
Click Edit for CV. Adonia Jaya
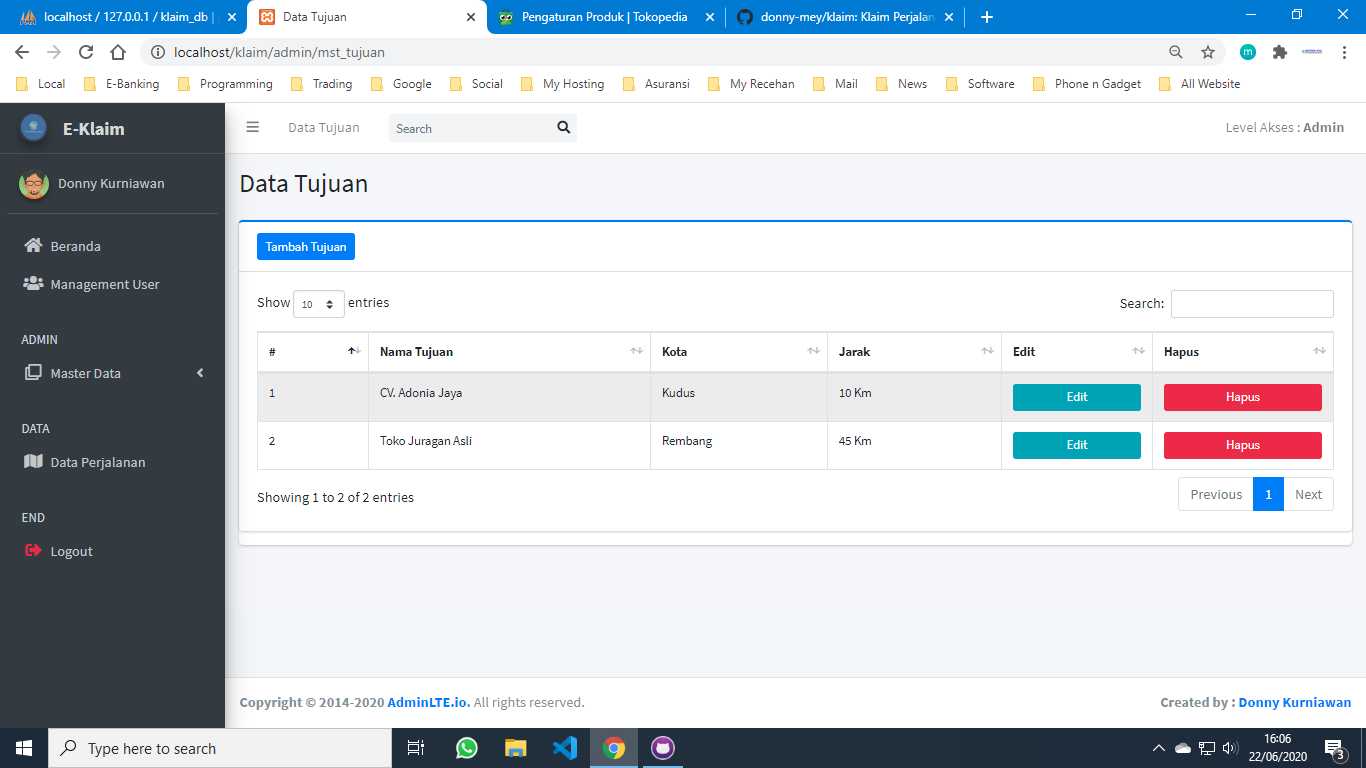tap(1076, 397)
